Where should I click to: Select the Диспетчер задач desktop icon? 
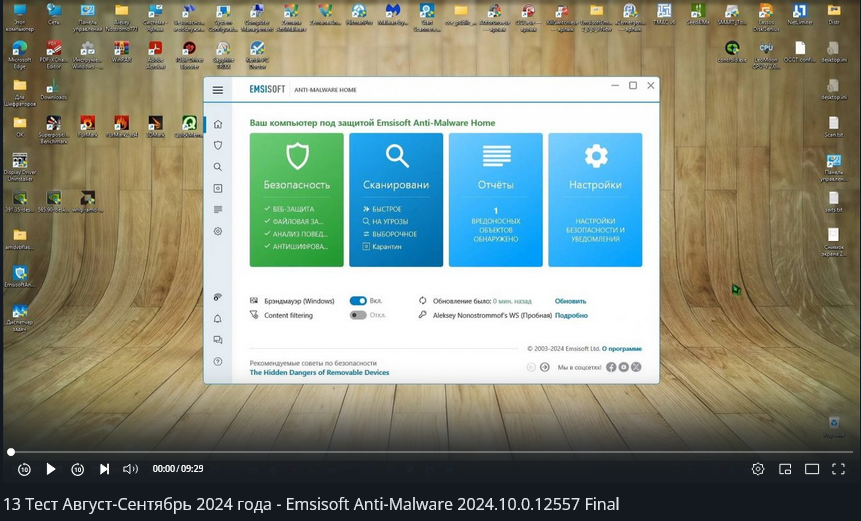tap(20, 318)
